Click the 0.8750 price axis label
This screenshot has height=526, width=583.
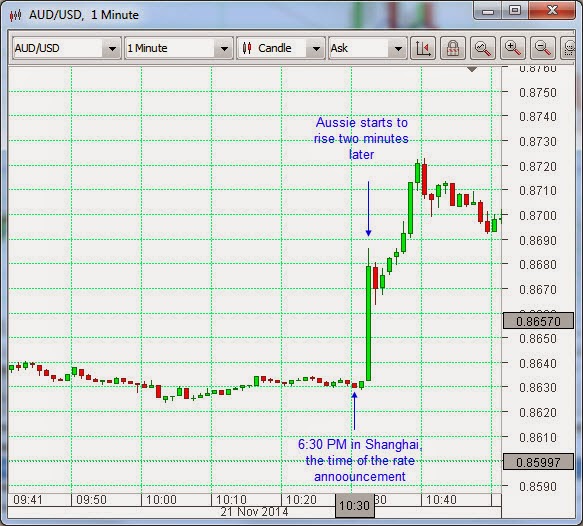[x=538, y=92]
